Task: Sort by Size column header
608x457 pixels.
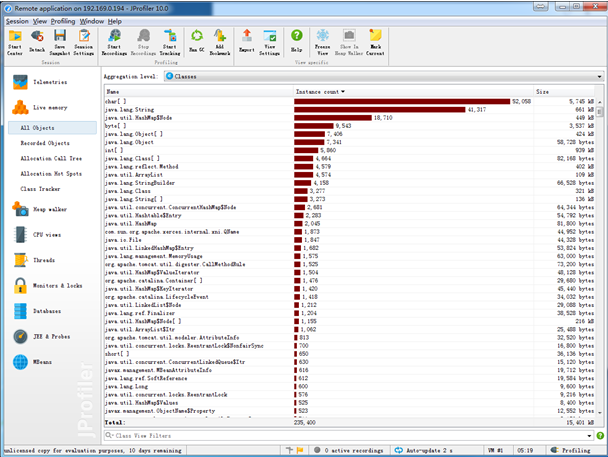Action: tap(565, 92)
